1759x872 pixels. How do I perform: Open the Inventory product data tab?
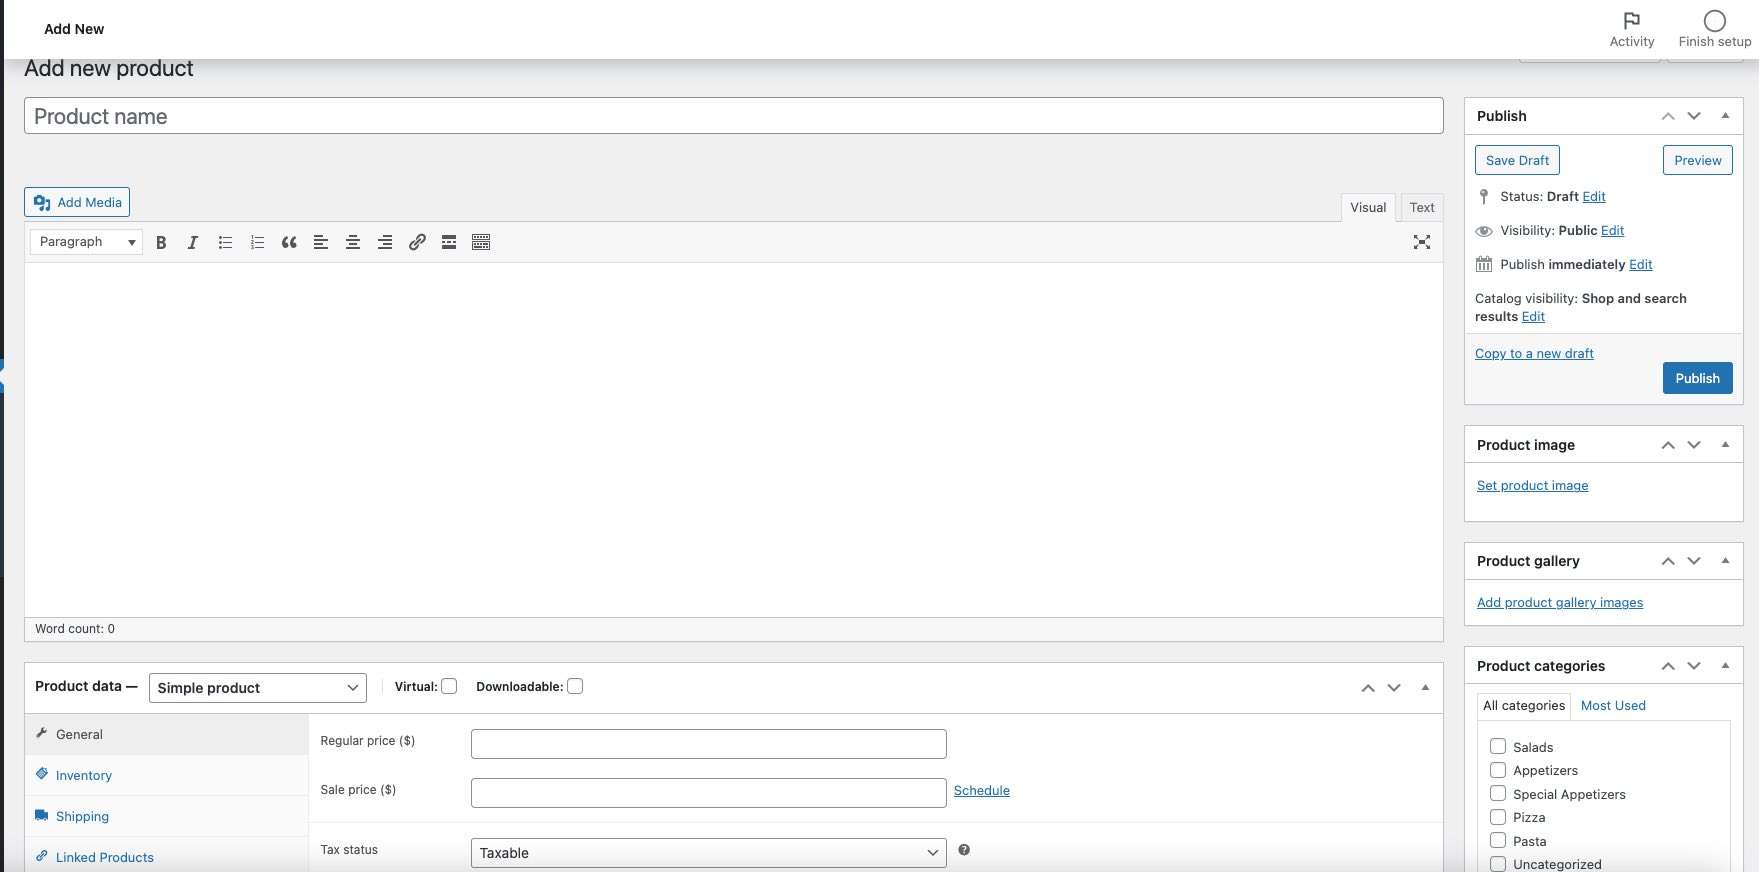click(166, 775)
